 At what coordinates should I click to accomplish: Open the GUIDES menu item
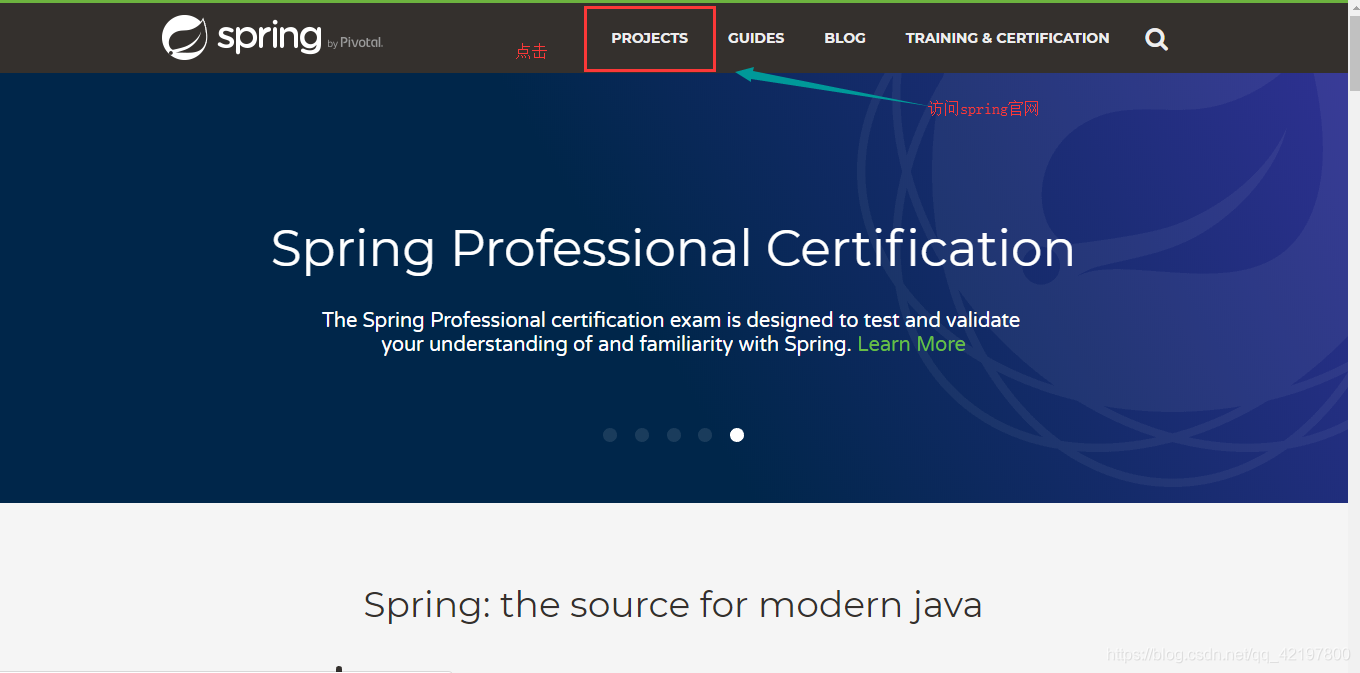coord(756,38)
